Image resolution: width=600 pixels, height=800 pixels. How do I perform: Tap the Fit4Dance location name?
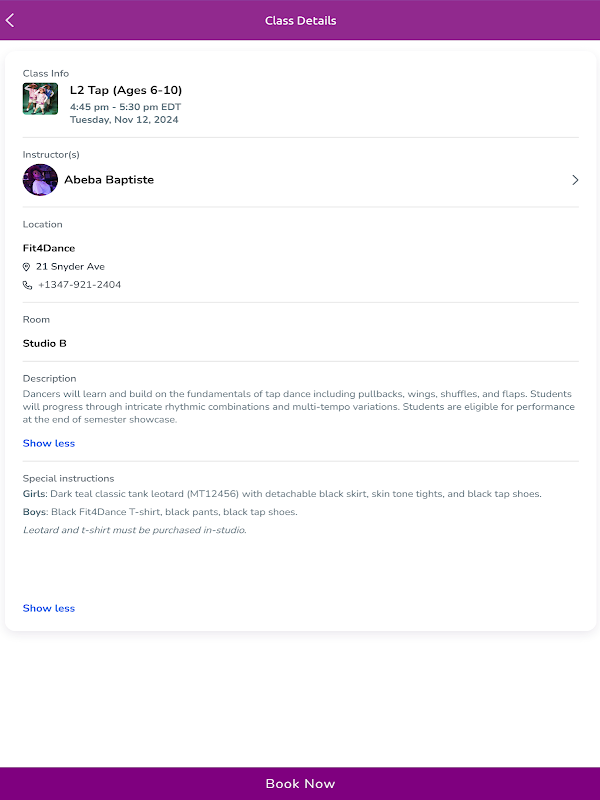[x=49, y=248]
